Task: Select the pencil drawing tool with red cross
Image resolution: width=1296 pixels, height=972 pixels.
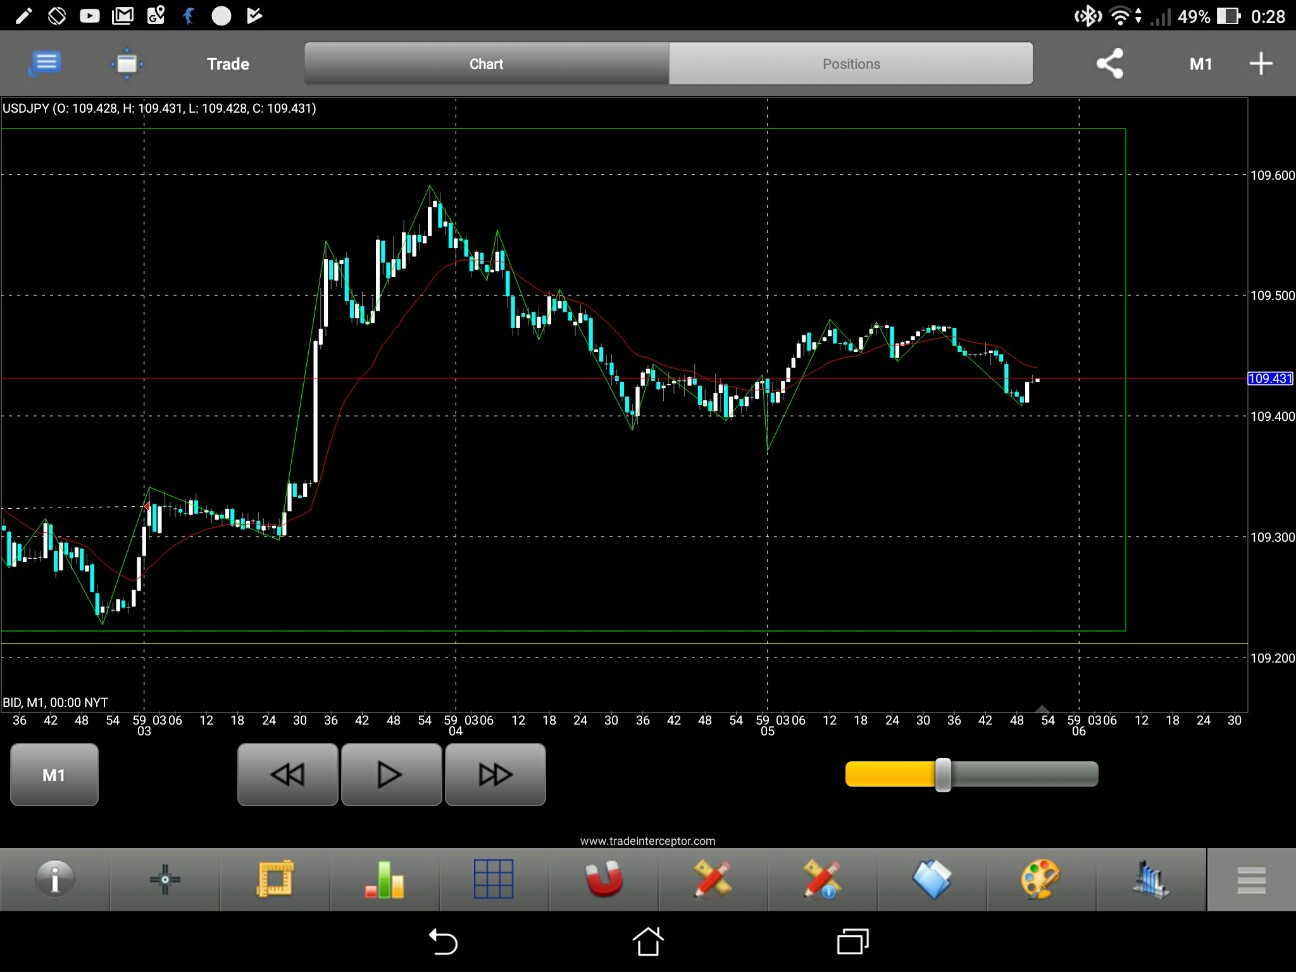Action: (x=712, y=879)
